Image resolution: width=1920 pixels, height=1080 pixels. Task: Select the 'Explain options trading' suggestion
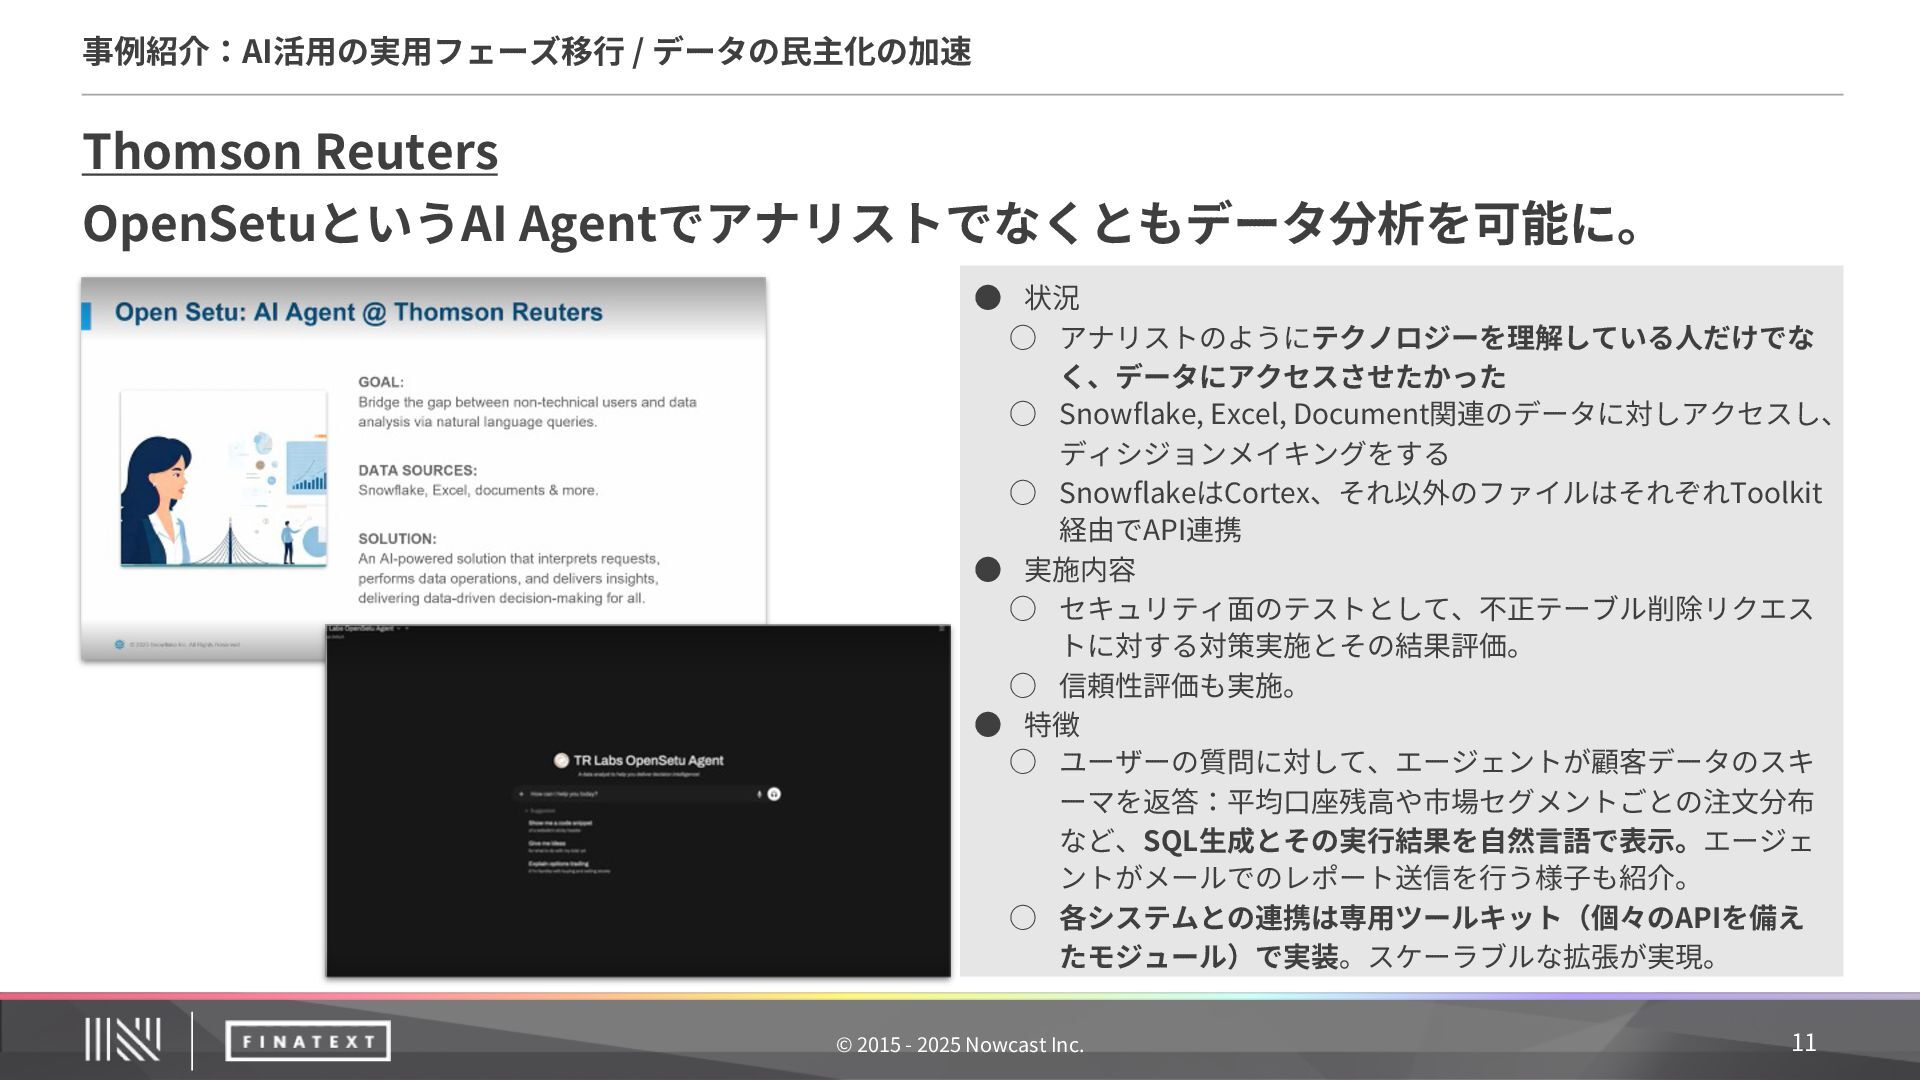point(569,866)
